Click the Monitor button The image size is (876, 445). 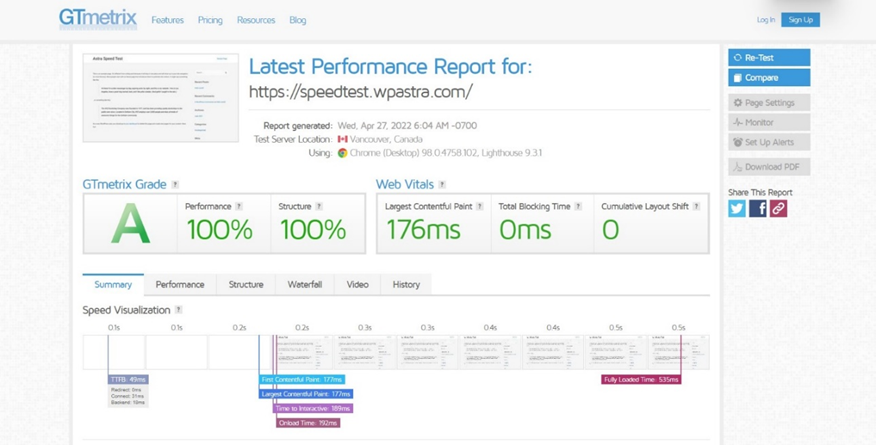(769, 122)
